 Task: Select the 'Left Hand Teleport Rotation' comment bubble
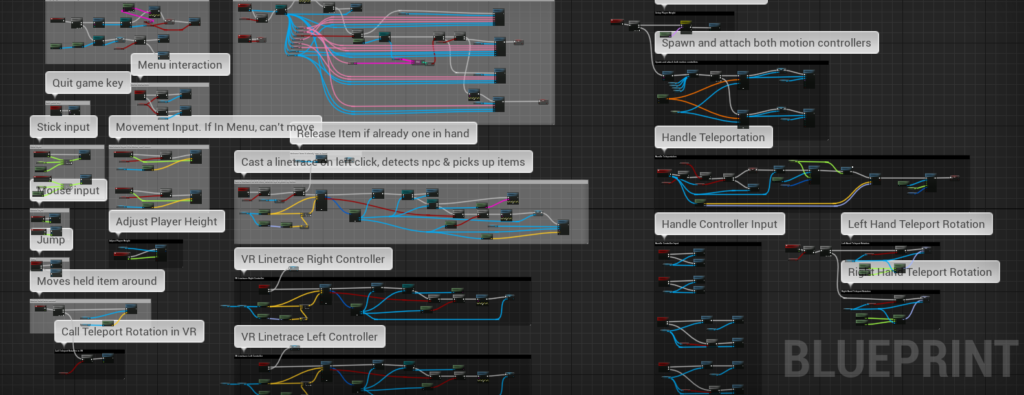tap(916, 224)
